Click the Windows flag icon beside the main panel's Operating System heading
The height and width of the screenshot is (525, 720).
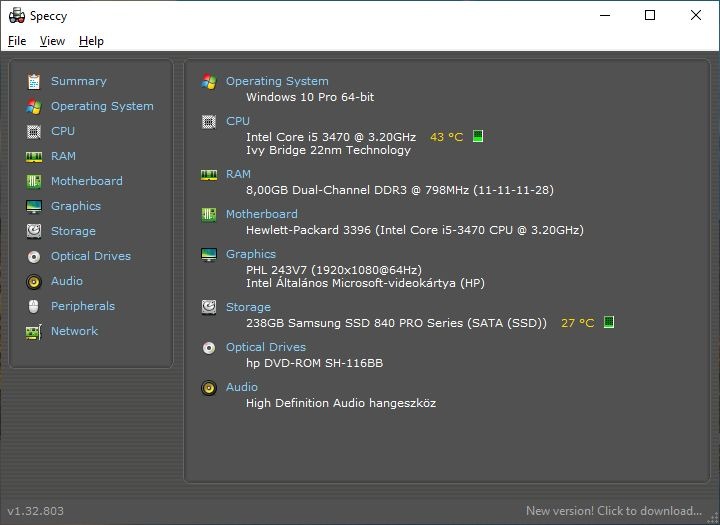click(209, 81)
